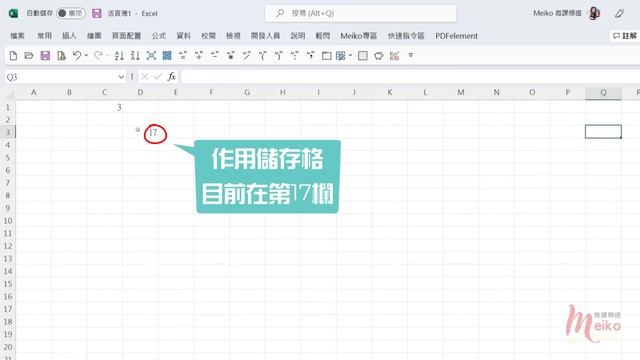Image resolution: width=640 pixels, height=360 pixels.
Task: Click cell containing value 3
Action: pyautogui.click(x=104, y=107)
